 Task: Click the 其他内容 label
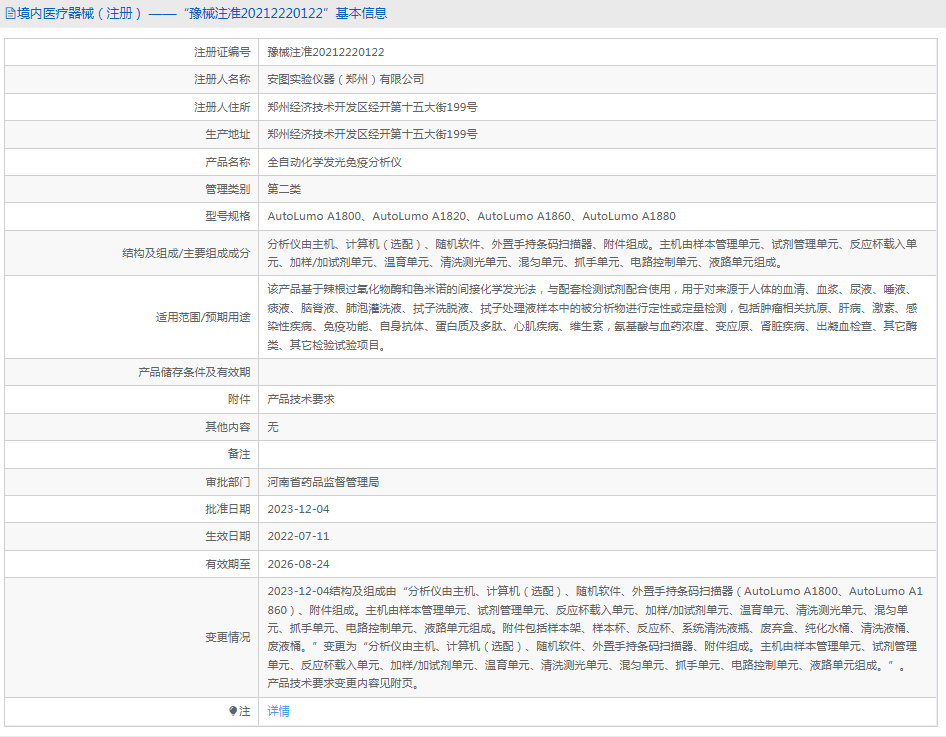pyautogui.click(x=227, y=426)
